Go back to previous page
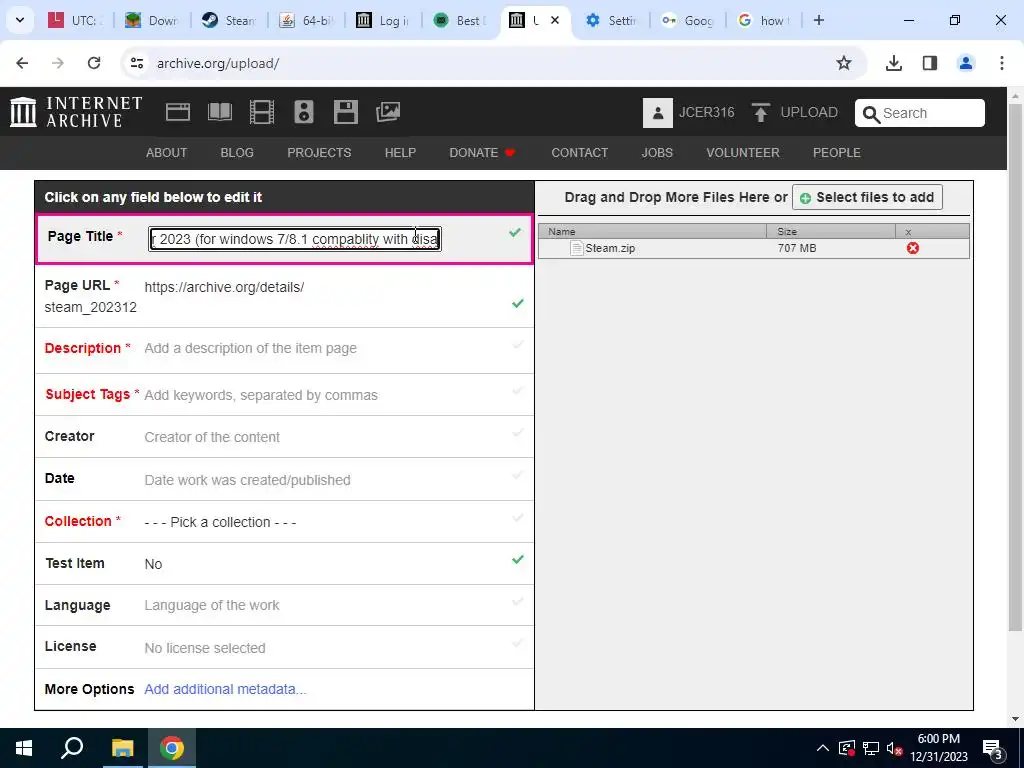The width and height of the screenshot is (1024, 768). [x=22, y=63]
